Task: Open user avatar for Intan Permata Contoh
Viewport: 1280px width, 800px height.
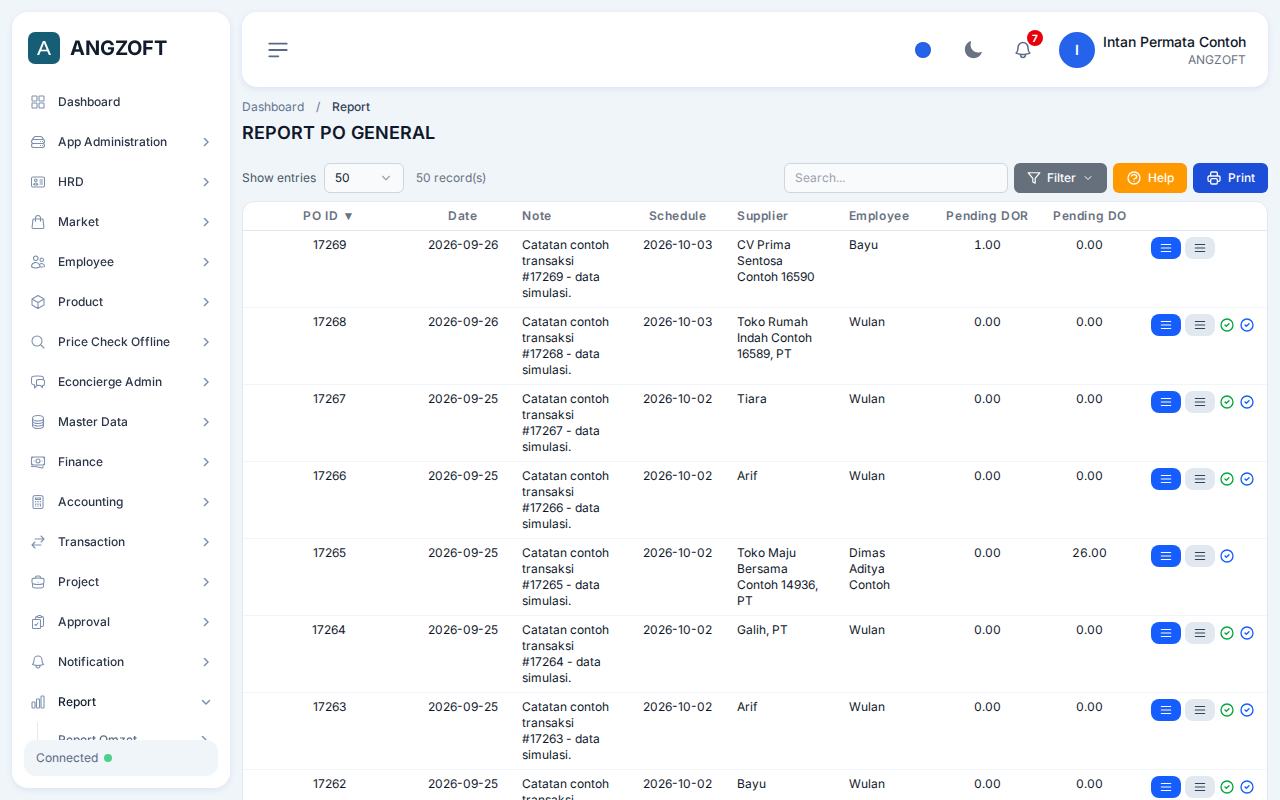Action: pos(1077,50)
